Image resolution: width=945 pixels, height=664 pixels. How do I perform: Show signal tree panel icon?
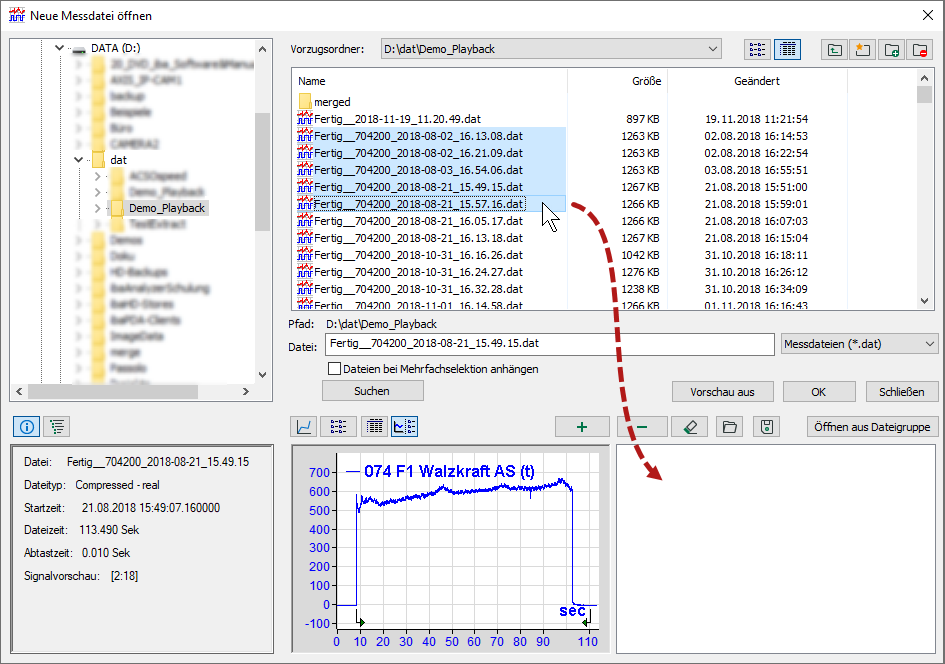click(x=57, y=427)
